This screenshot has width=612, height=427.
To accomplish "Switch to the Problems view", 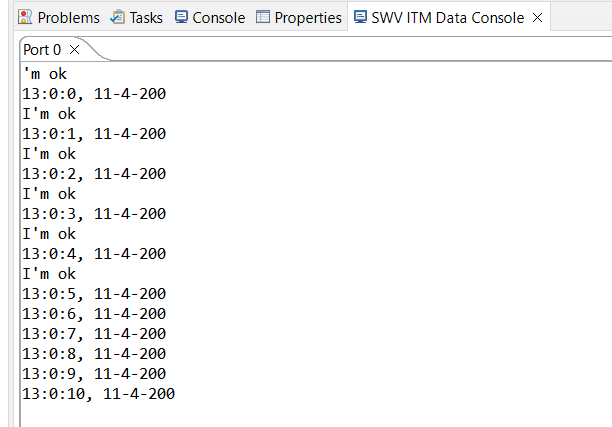I will 68,17.
